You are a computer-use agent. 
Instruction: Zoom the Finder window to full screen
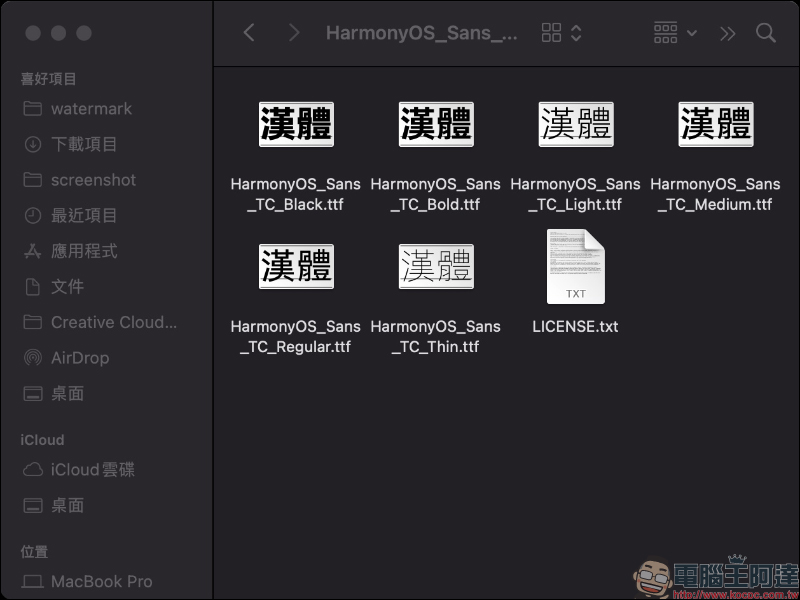pyautogui.click(x=84, y=33)
